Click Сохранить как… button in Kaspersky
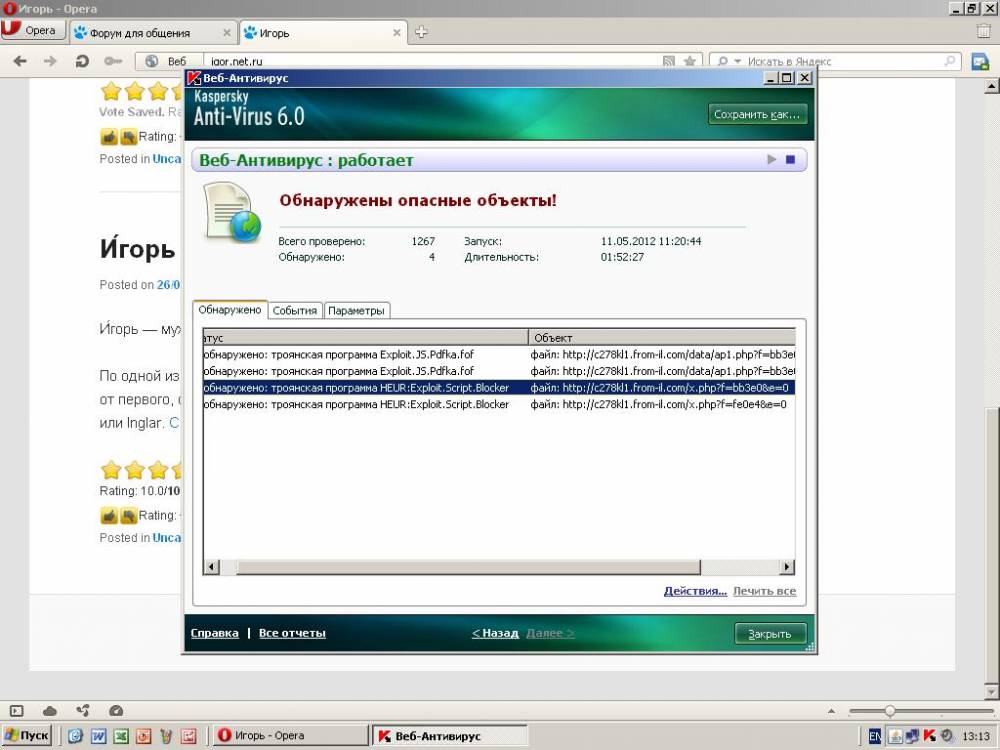The height and width of the screenshot is (750, 1000). tap(757, 114)
